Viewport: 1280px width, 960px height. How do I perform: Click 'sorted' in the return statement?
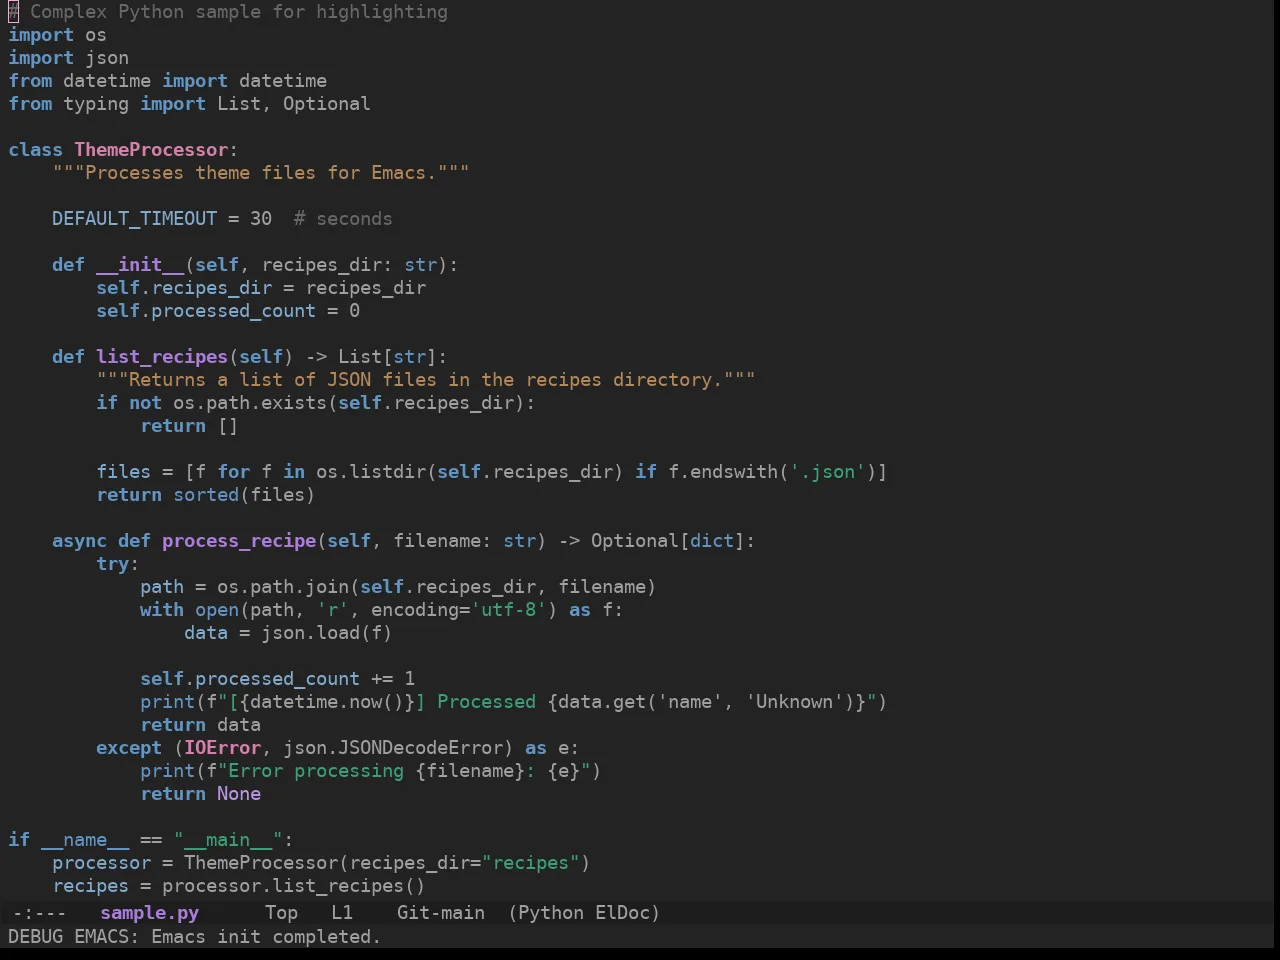(206, 495)
